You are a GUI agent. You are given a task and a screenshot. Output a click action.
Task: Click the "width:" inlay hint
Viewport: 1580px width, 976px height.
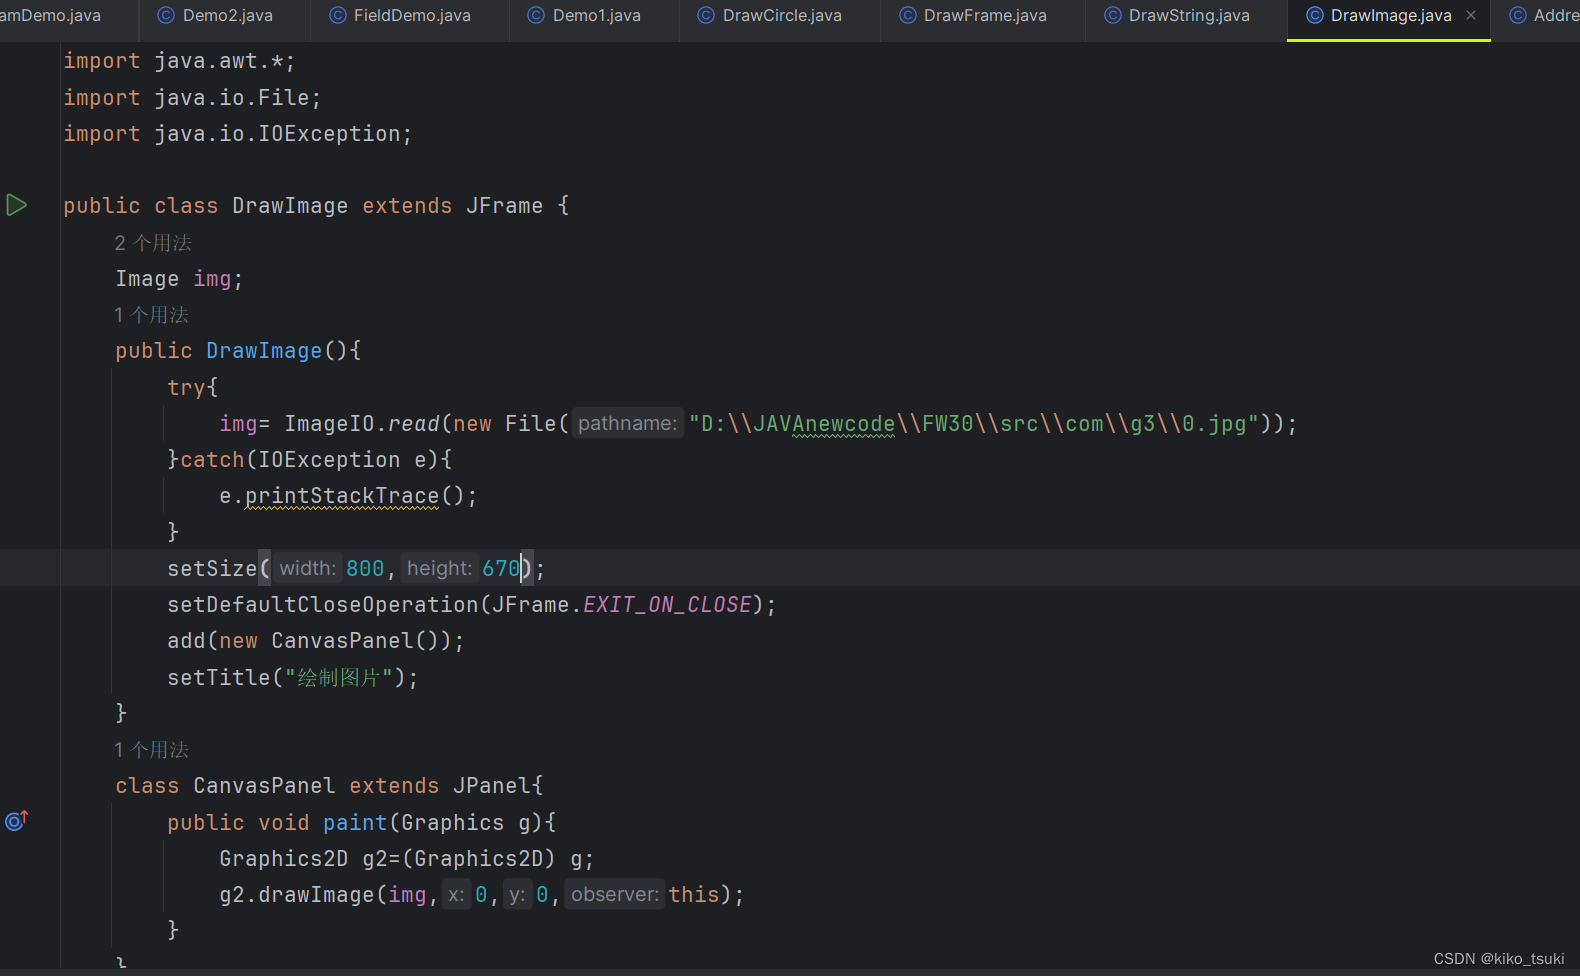[307, 568]
